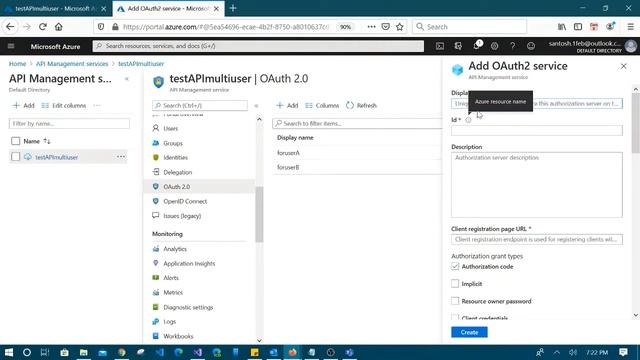The width and height of the screenshot is (640, 360).
Task: Click Edit columns in services pane
Action: (x=64, y=105)
